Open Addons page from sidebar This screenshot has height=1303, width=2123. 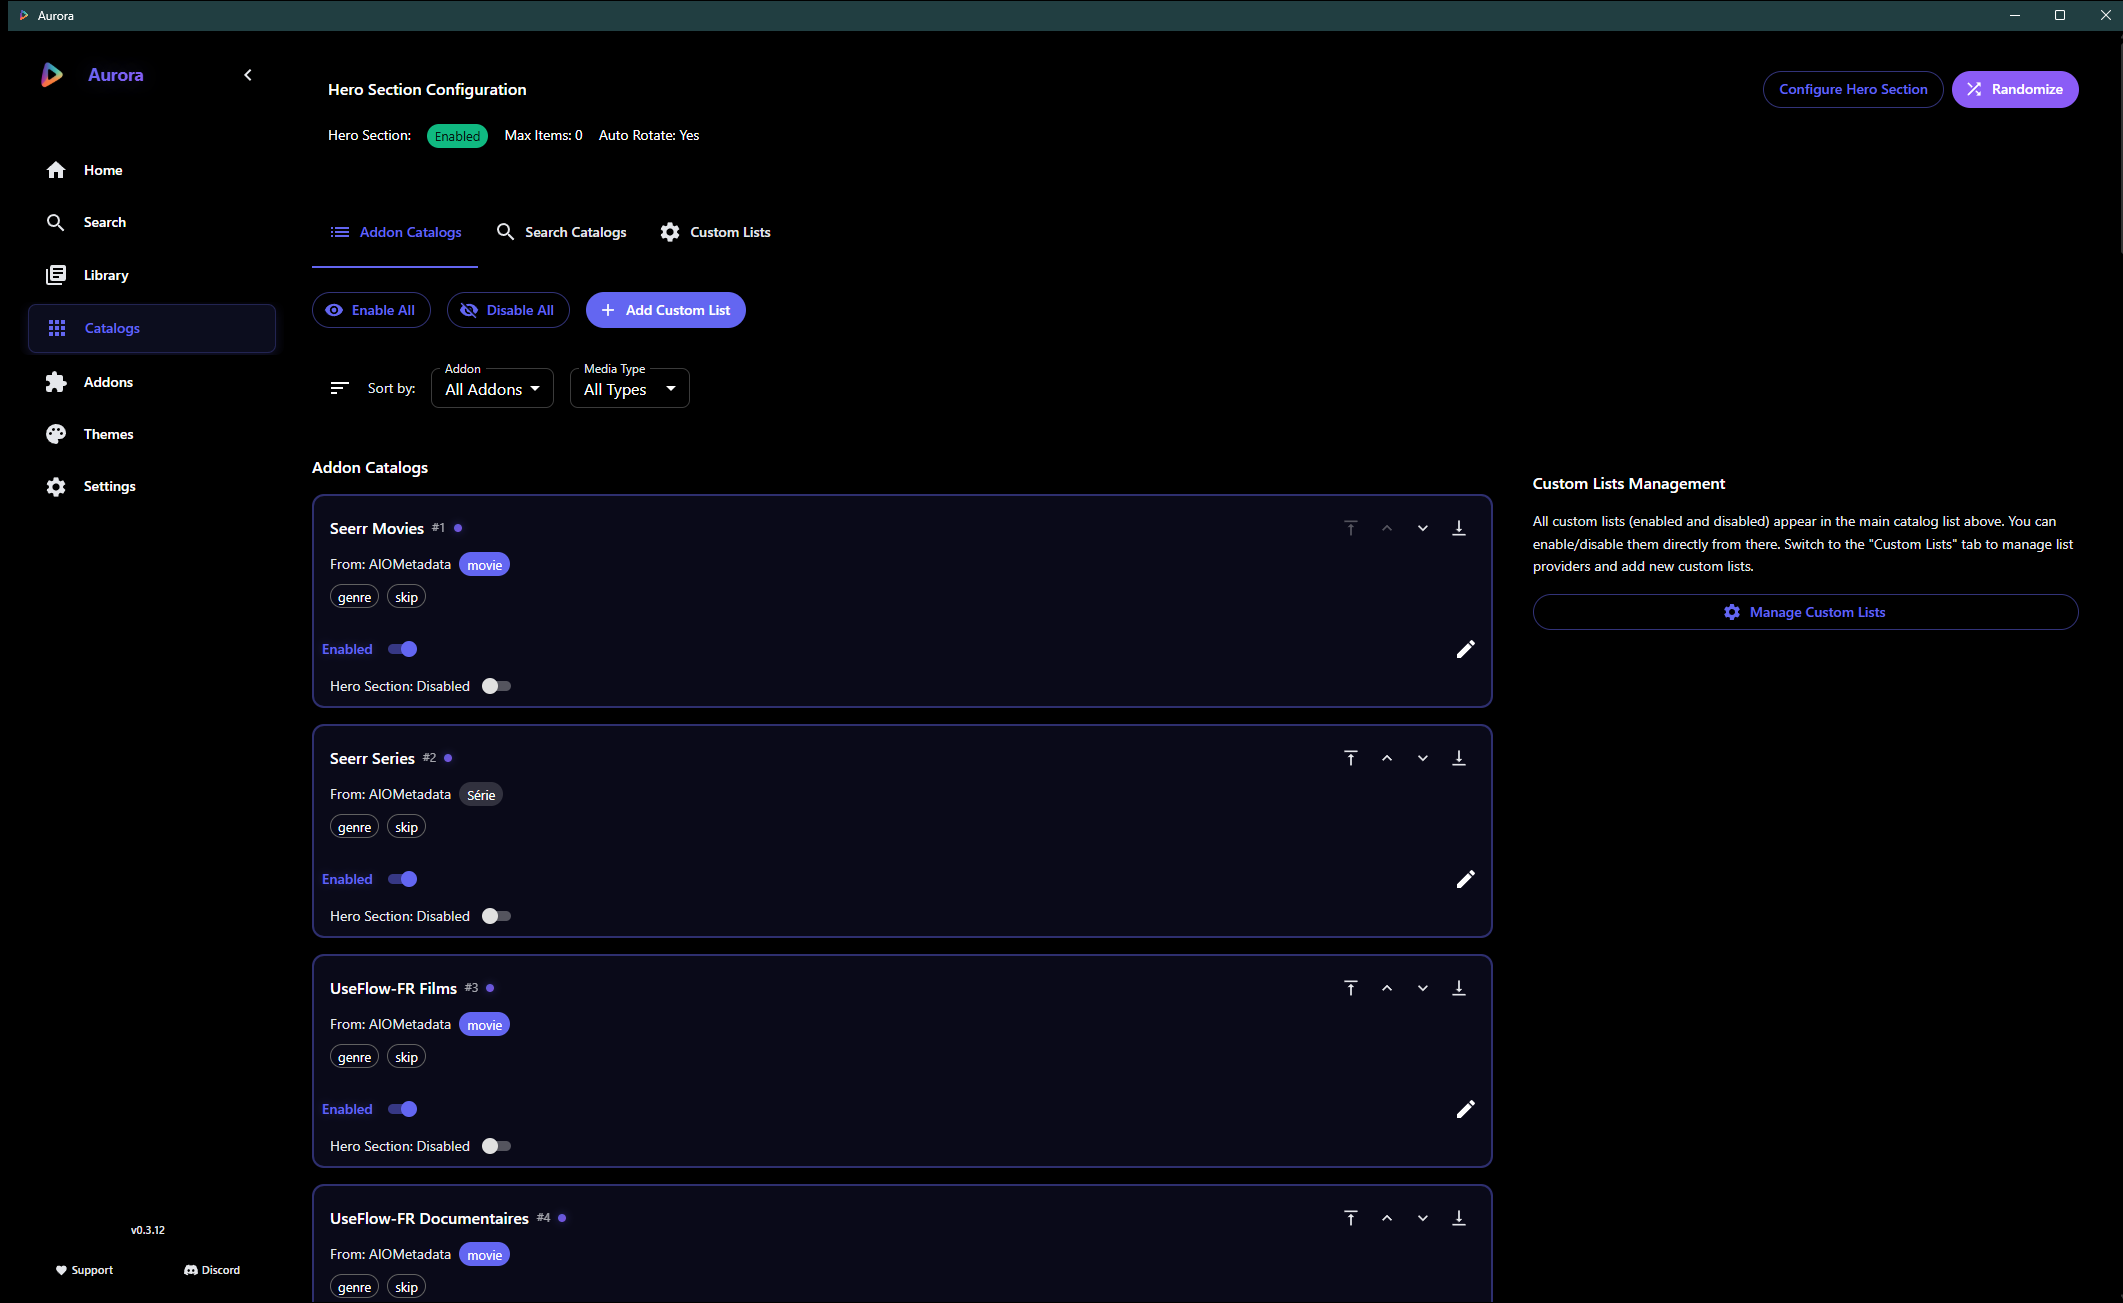point(108,382)
